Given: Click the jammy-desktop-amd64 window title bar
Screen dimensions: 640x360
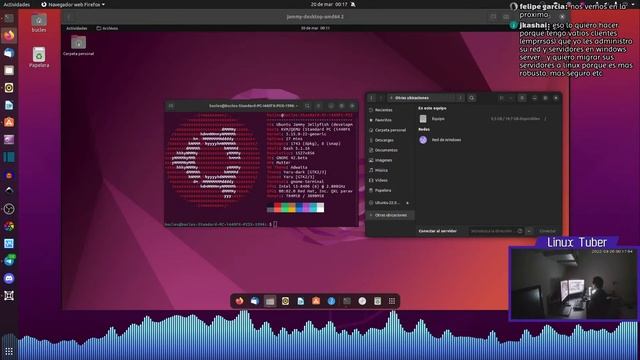Looking at the screenshot, I should pyautogui.click(x=315, y=17).
